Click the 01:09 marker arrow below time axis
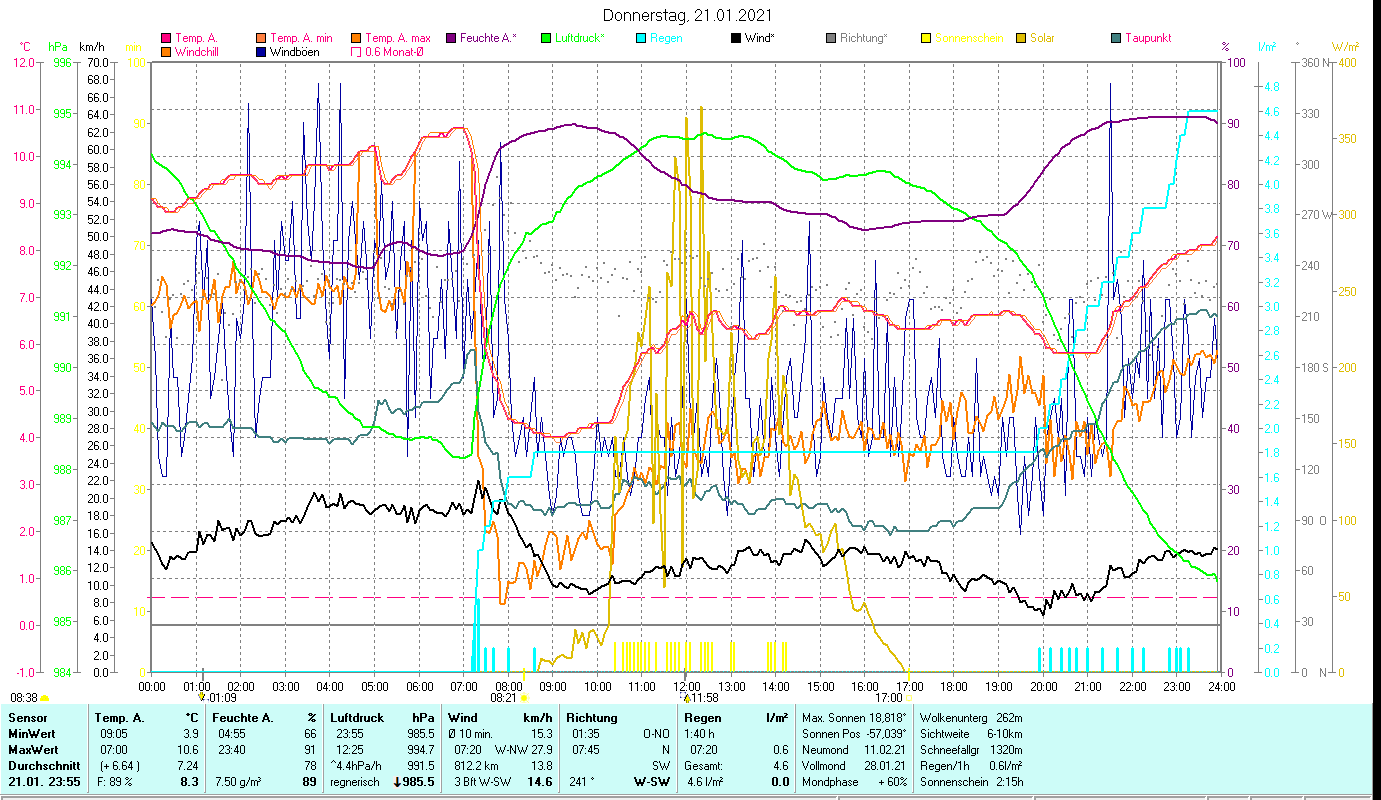 pyautogui.click(x=202, y=697)
